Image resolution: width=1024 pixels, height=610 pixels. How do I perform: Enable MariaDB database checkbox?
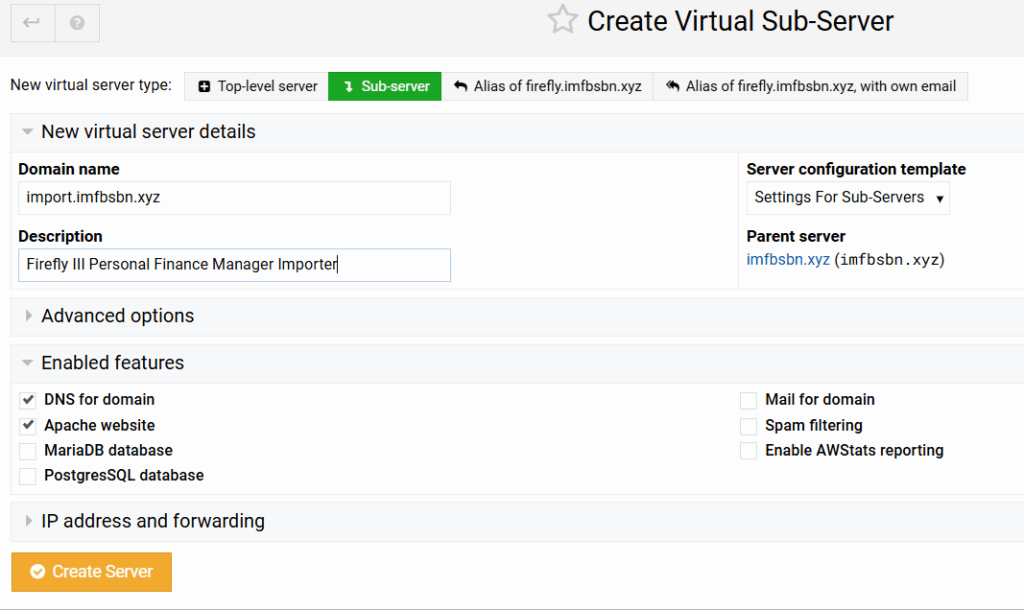[28, 451]
